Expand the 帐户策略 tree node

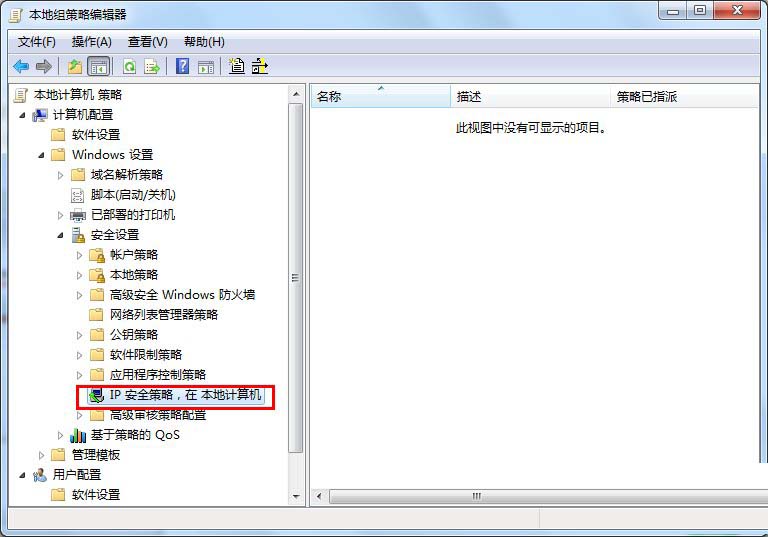pyautogui.click(x=79, y=255)
